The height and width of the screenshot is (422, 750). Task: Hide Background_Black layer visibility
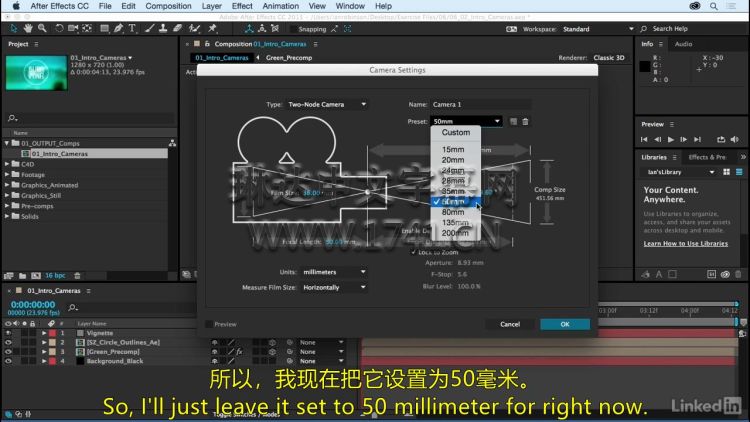pos(8,361)
